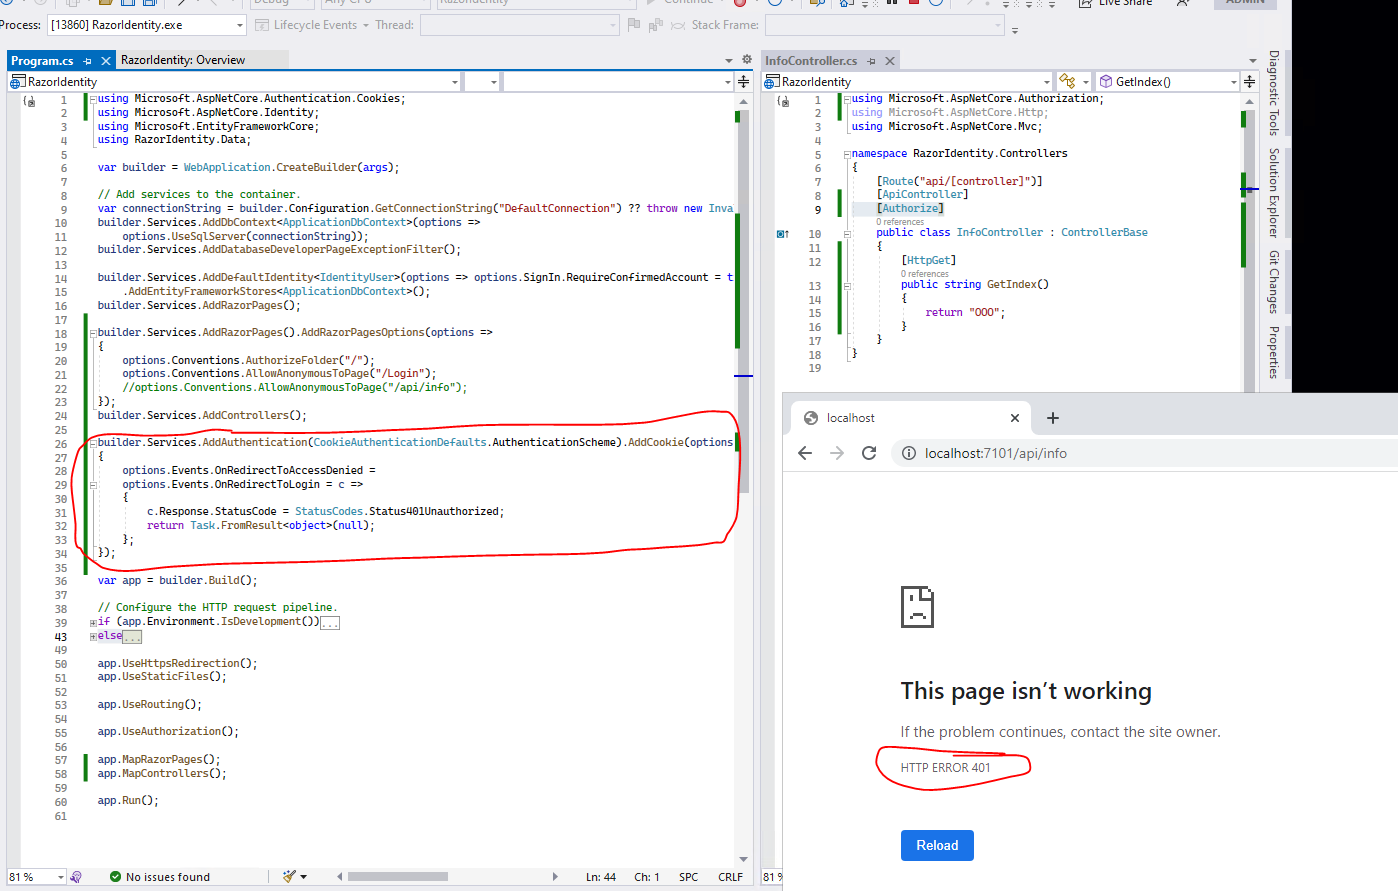The width and height of the screenshot is (1398, 891).
Task: Click the flag threads icon
Action: tap(634, 24)
